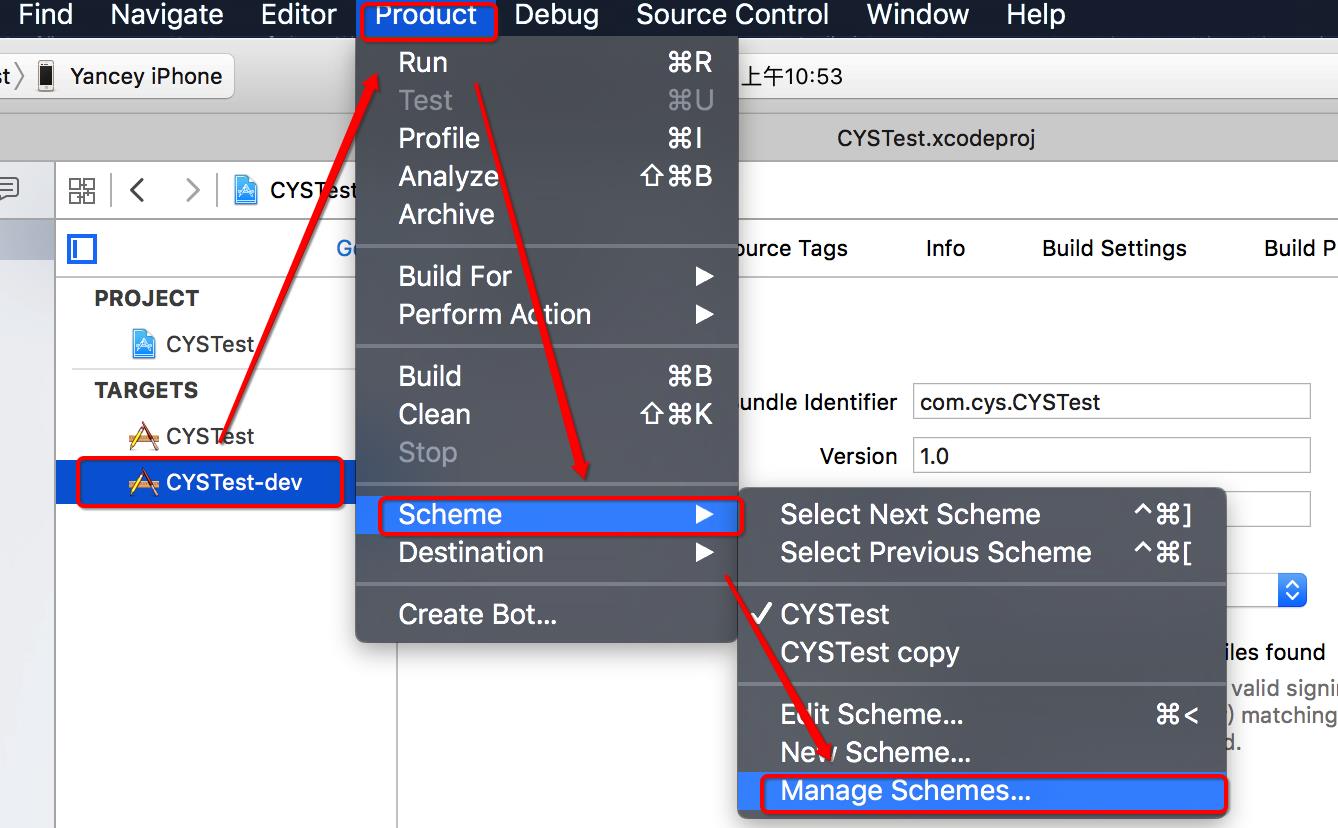Choose Select Previous Scheme
Viewport: 1338px width, 828px height.
coord(982,552)
